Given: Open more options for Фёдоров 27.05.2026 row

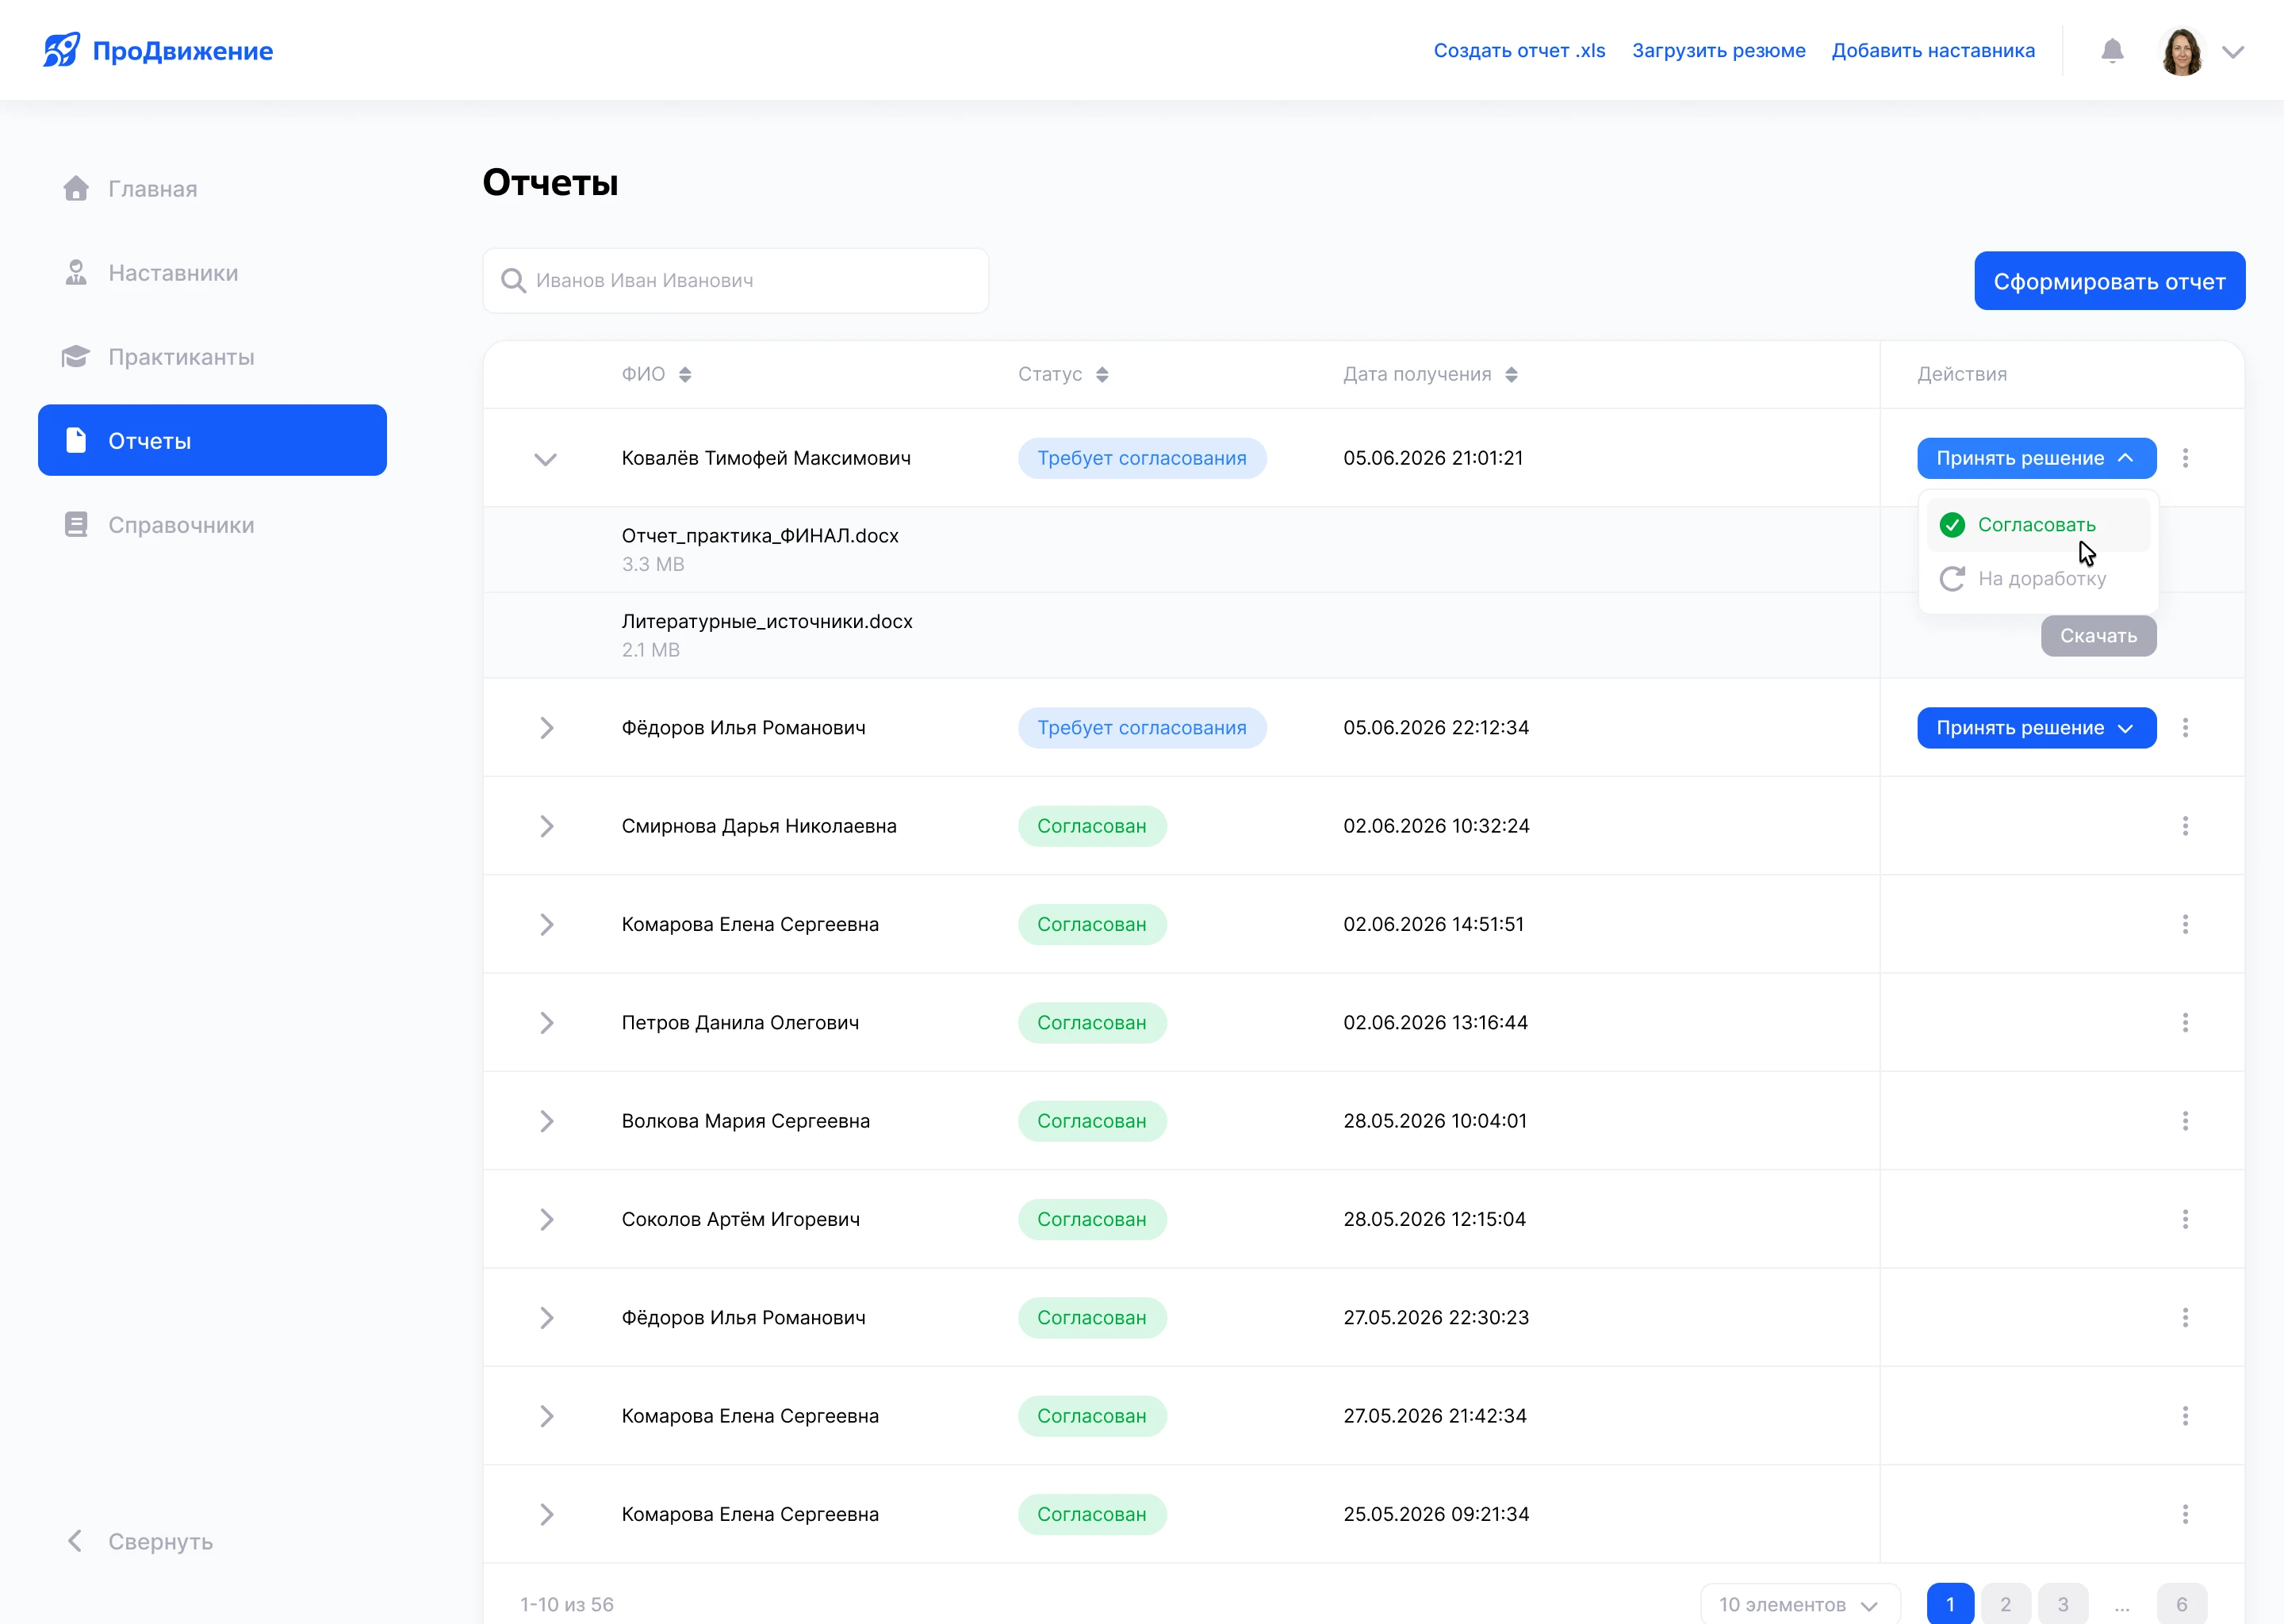Looking at the screenshot, I should [x=2185, y=1317].
